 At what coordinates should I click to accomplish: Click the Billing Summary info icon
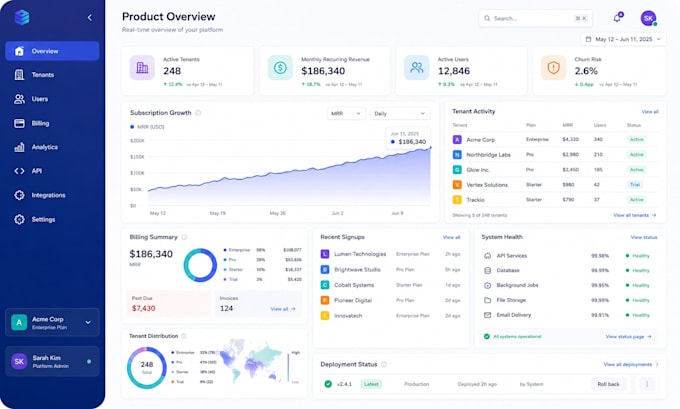(184, 237)
